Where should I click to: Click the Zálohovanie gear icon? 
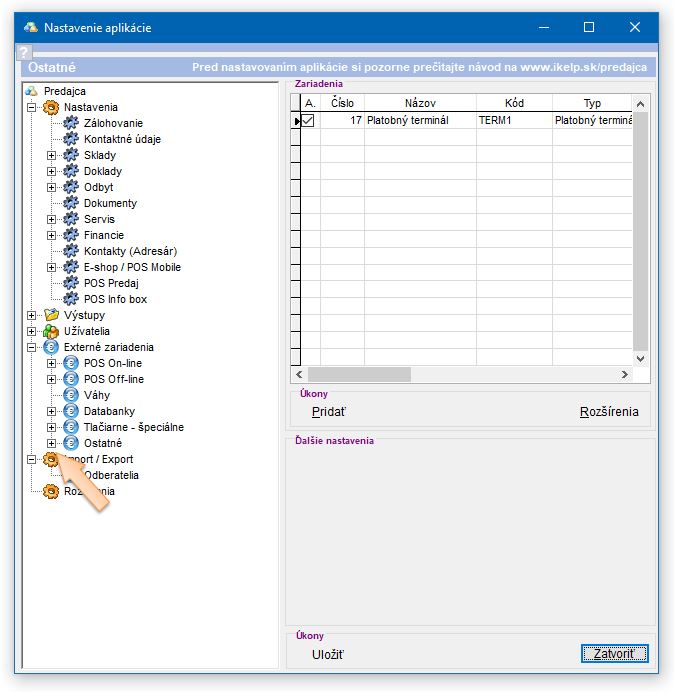coord(71,123)
